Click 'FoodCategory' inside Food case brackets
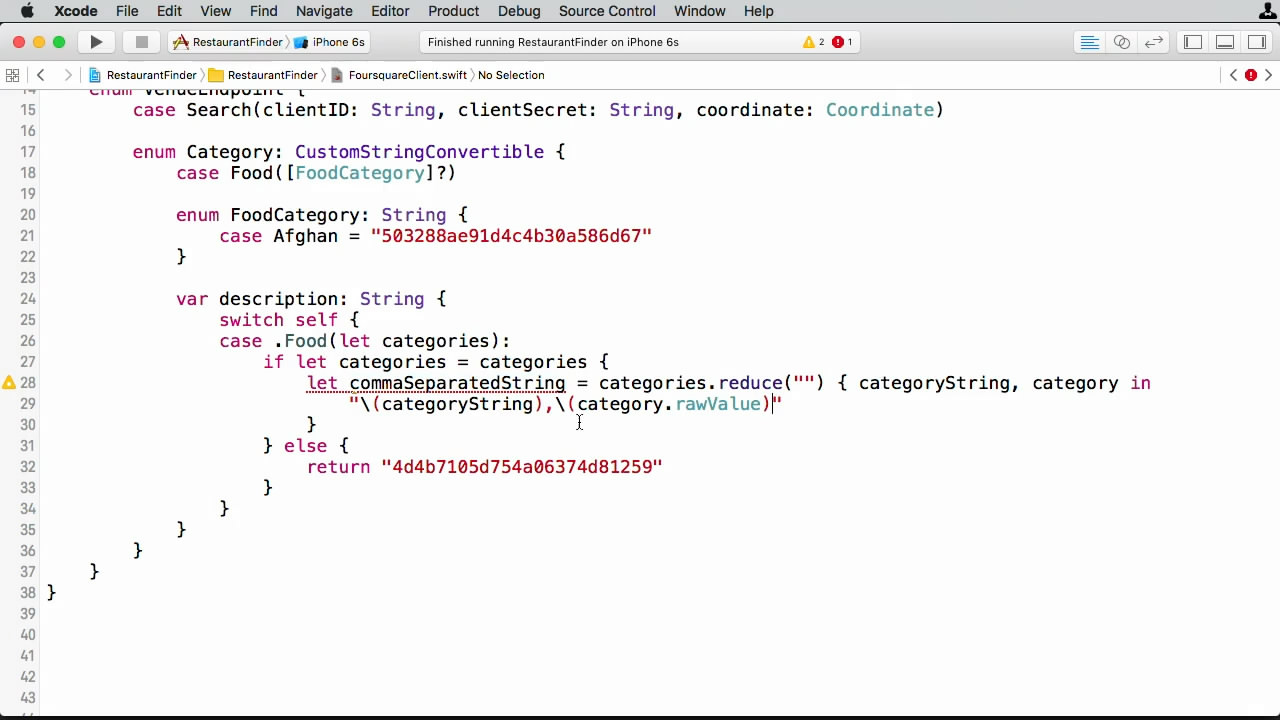Screen dimensions: 1280x720 click(359, 173)
